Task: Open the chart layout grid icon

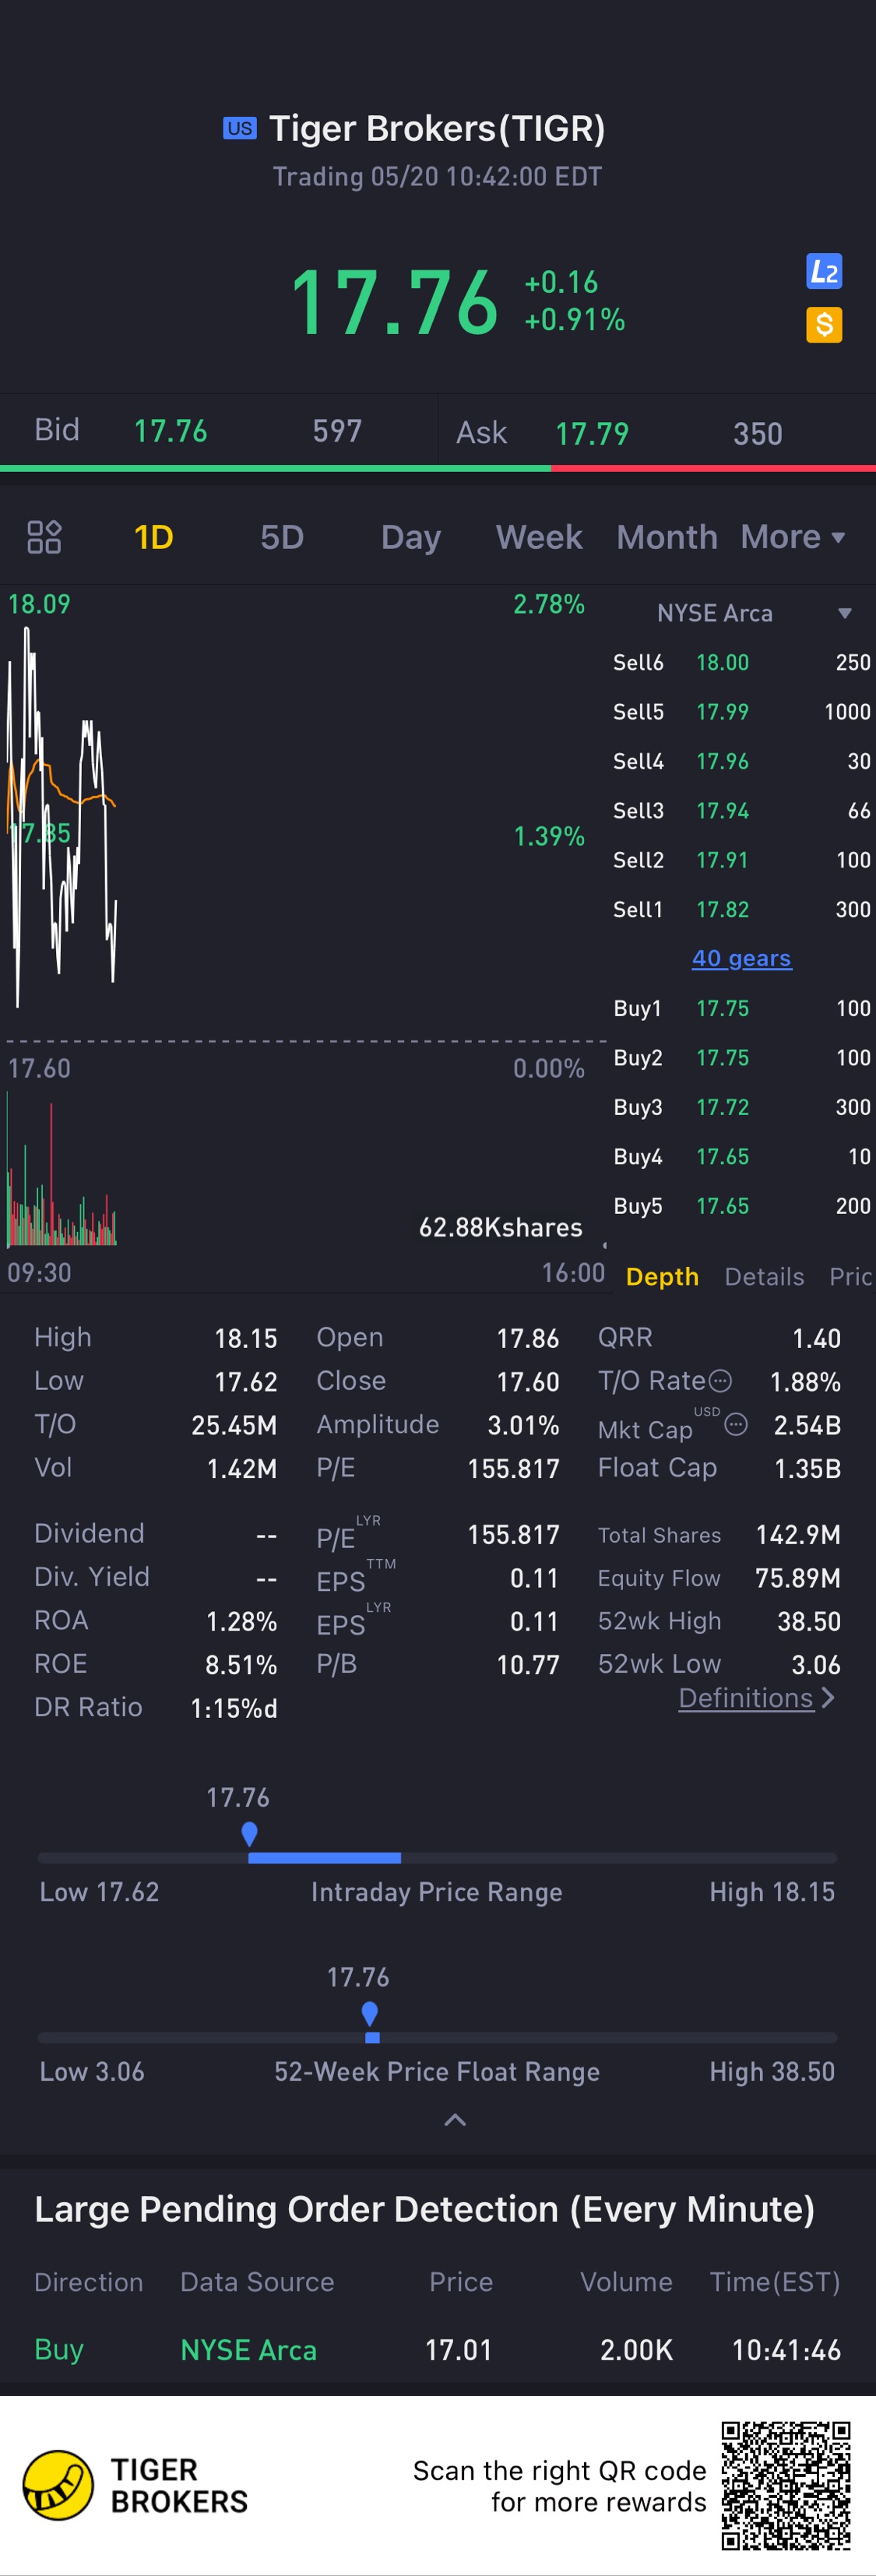Action: pos(44,537)
